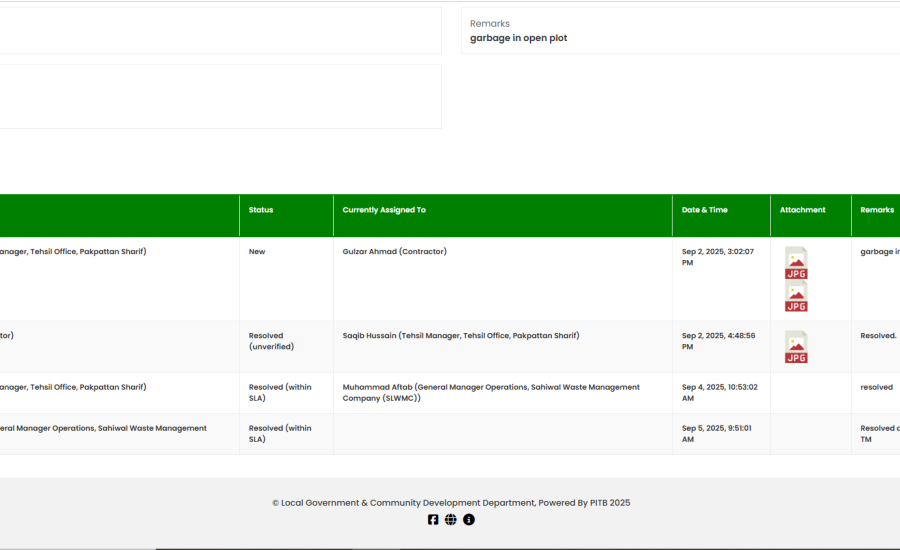Click the Date & Time column header

tap(705, 210)
